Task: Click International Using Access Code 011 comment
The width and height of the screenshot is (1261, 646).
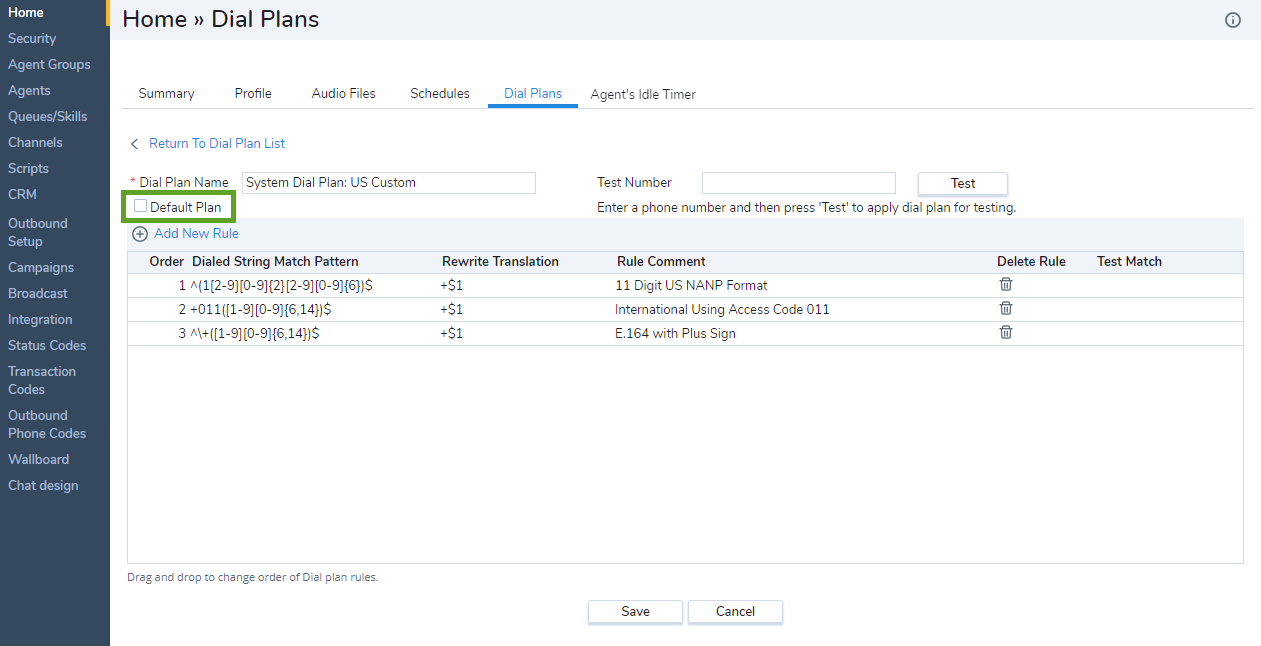Action: click(x=722, y=309)
